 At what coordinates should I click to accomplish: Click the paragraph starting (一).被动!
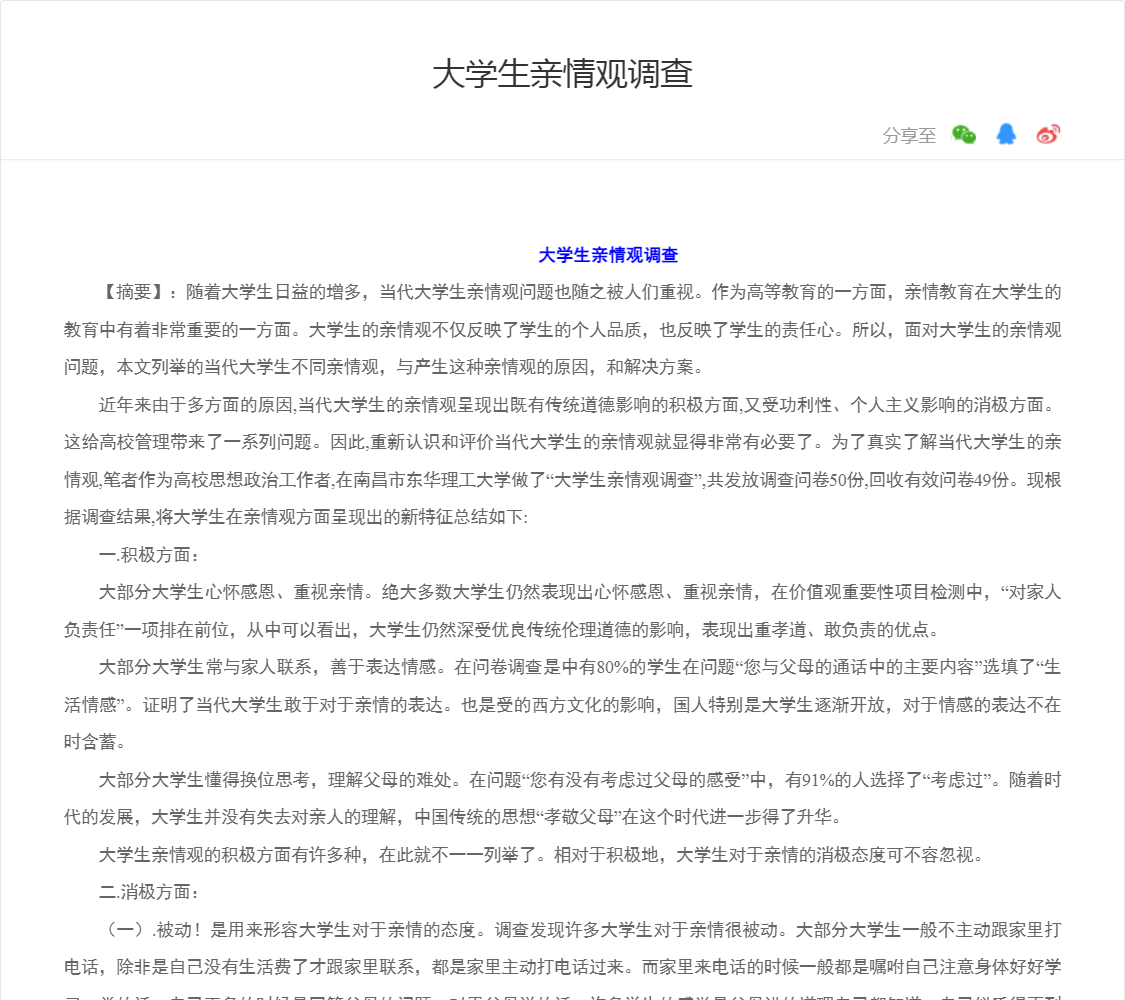click(562, 961)
